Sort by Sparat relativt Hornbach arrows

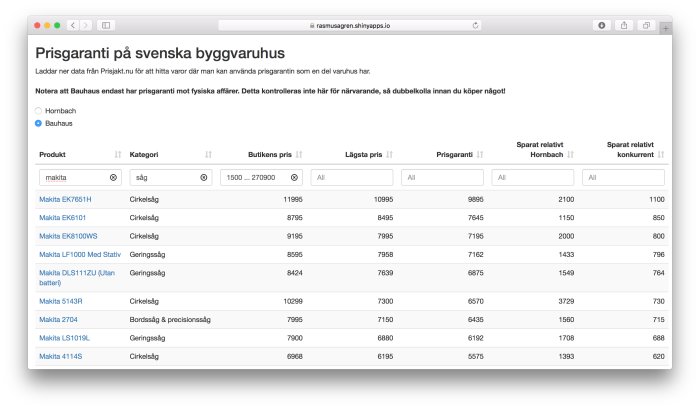coord(571,154)
